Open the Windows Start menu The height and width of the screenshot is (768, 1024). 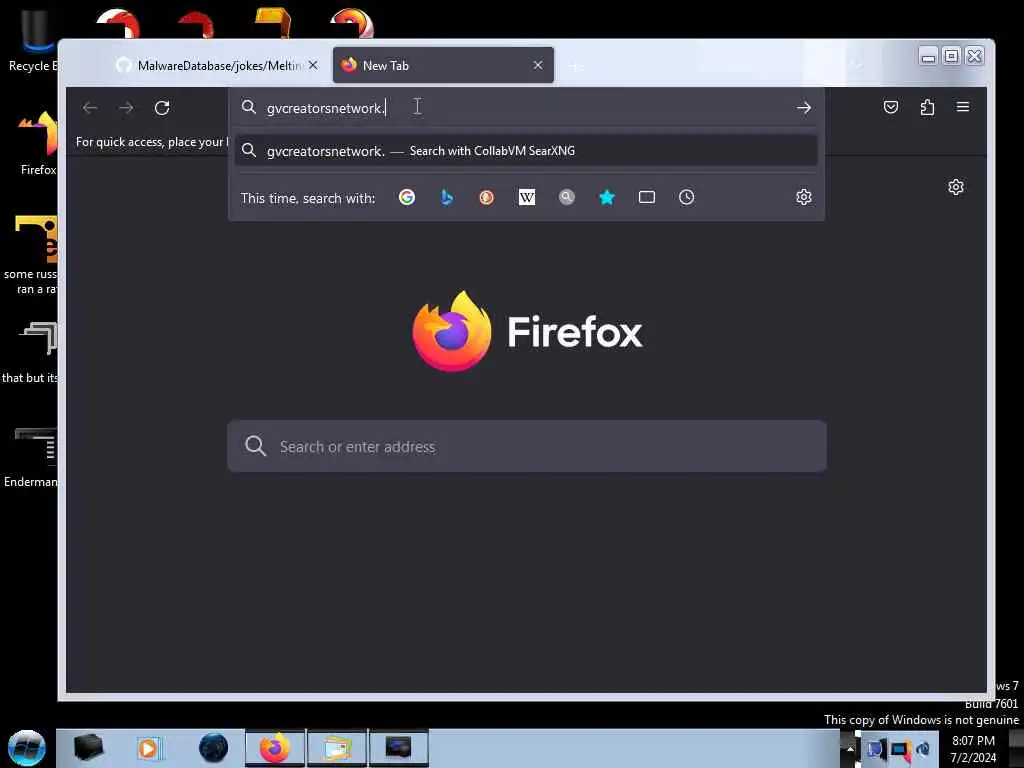pyautogui.click(x=27, y=748)
